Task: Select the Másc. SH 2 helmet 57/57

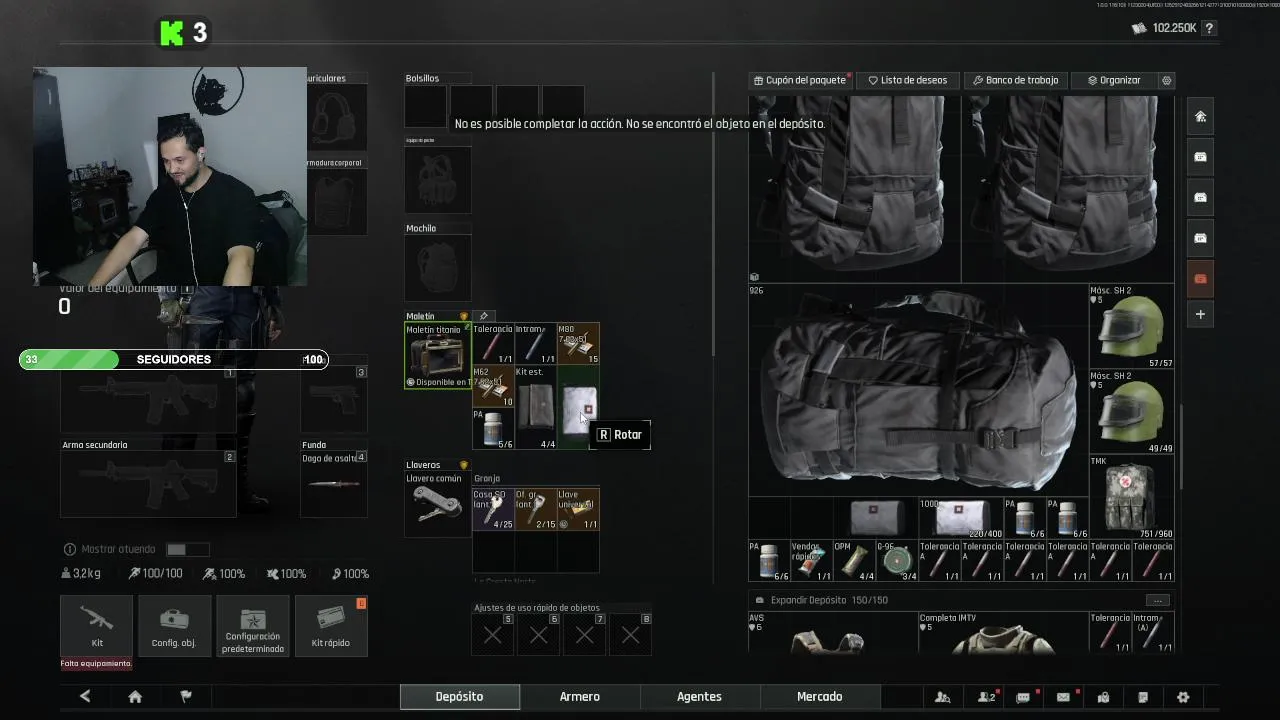Action: coord(1131,327)
